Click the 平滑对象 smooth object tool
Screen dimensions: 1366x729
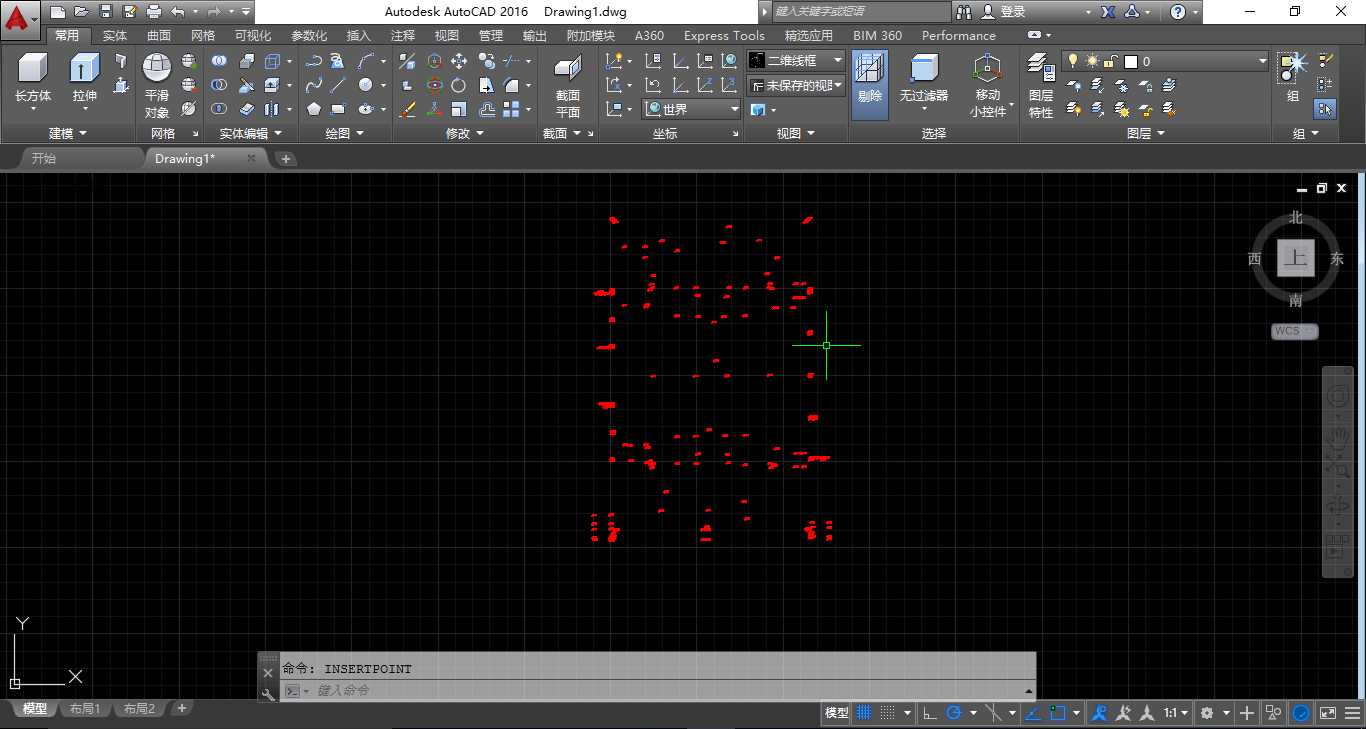pyautogui.click(x=157, y=85)
